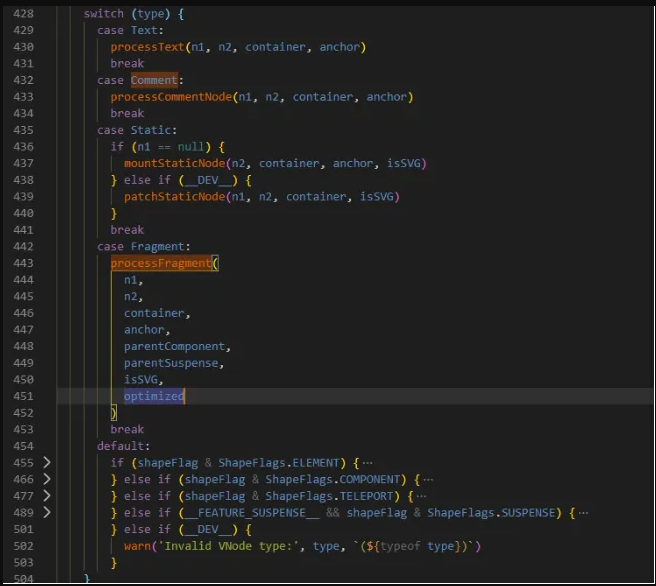656x586 pixels.
Task: Unfold ellipsis after ShapeFlags.SUSPENSE line
Action: pos(583,513)
